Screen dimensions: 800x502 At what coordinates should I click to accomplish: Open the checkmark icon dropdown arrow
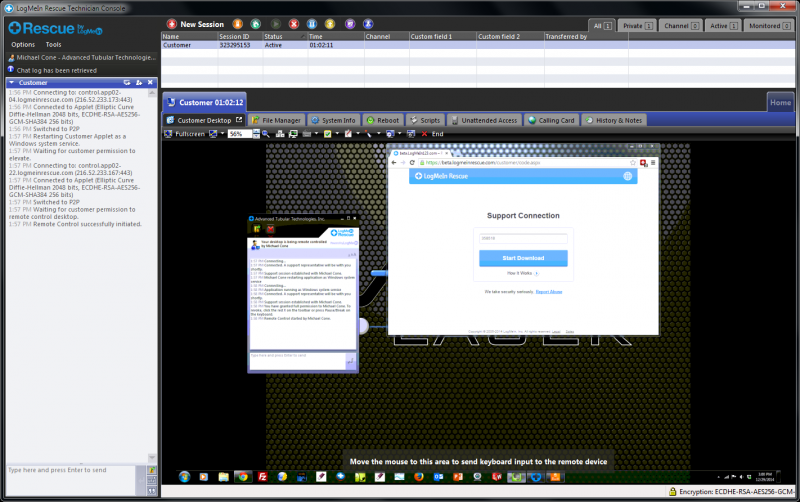[337, 134]
